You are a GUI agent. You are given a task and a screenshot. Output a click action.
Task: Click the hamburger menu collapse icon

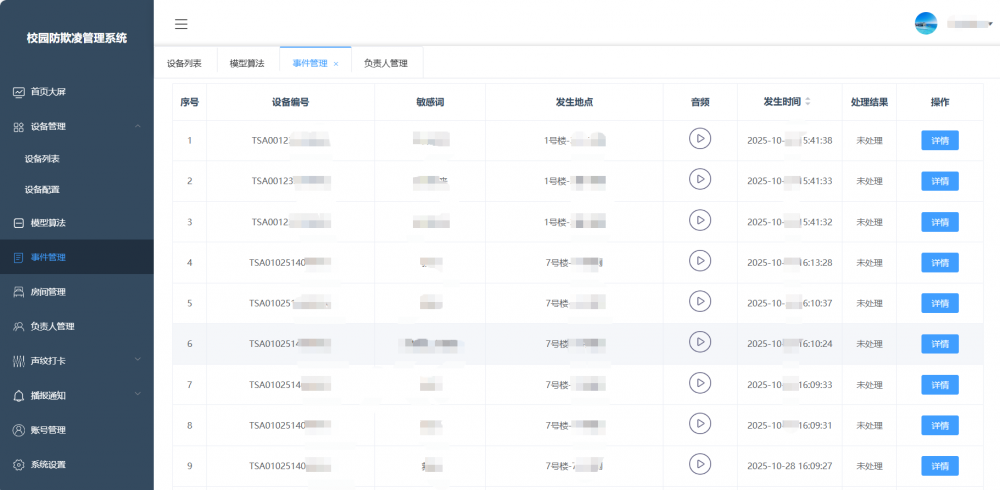[181, 24]
